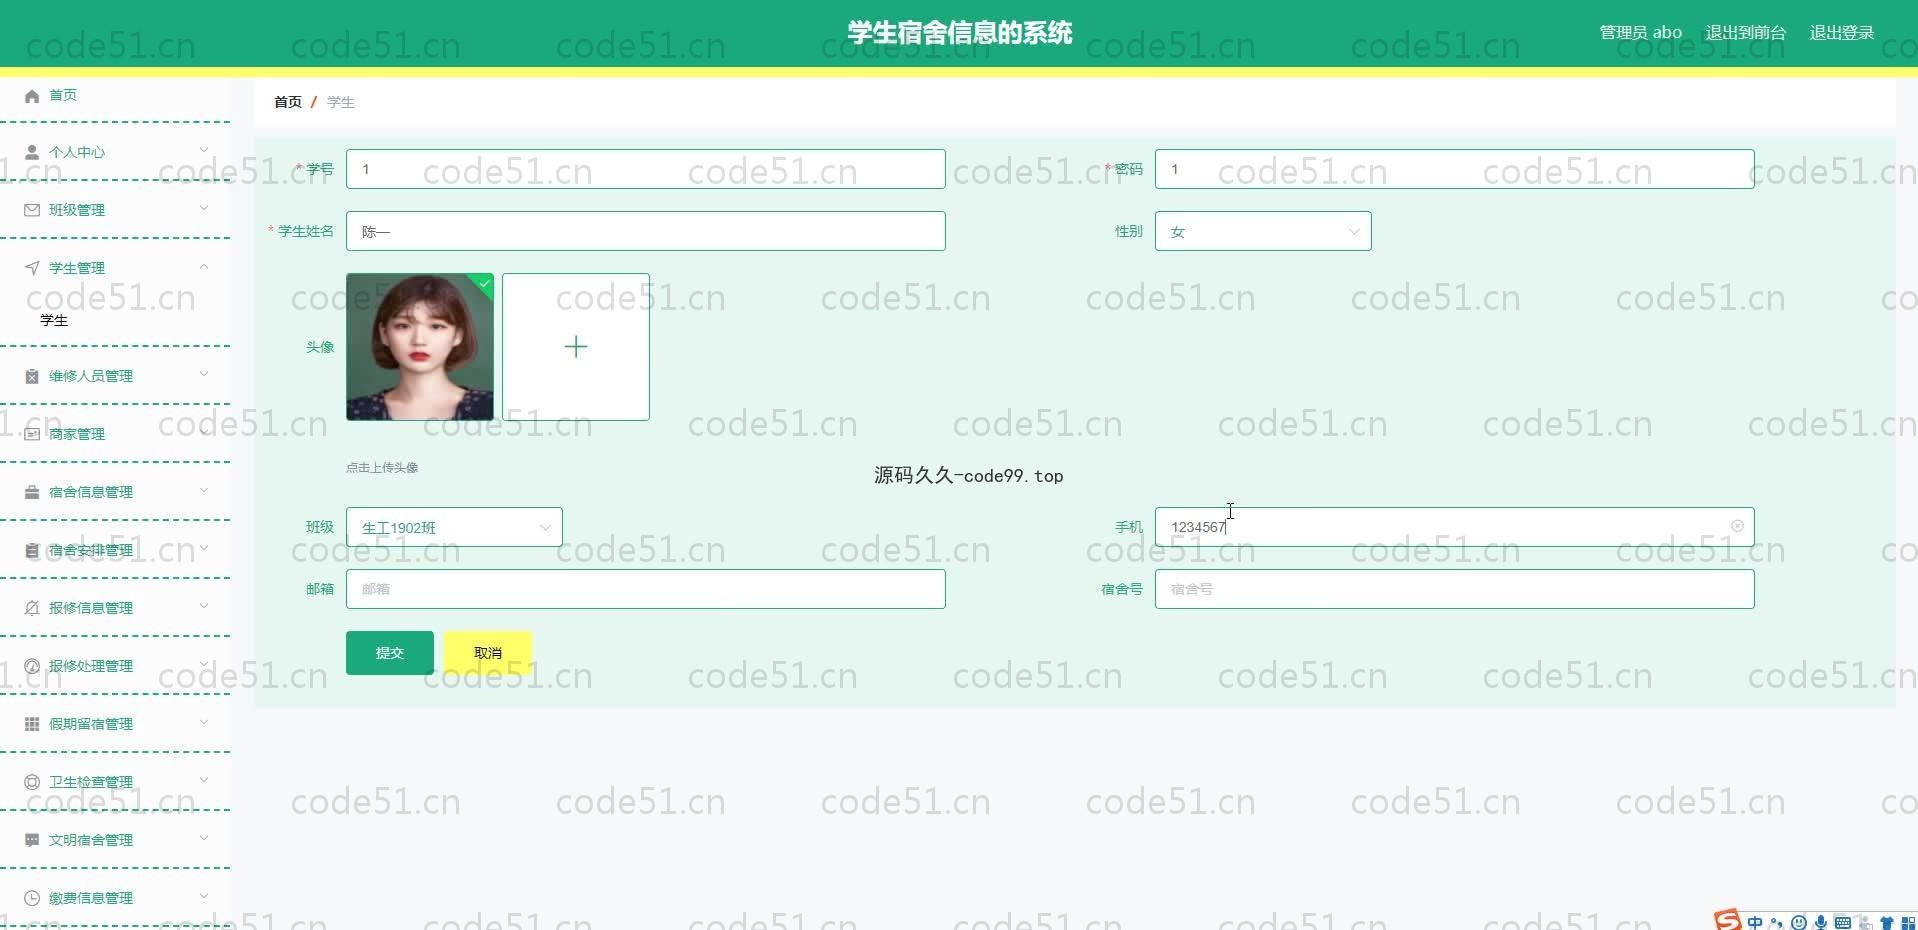Screen dimensions: 1918x930
Task: Click the lifebuoy icon for 卫生检查管理
Action: click(32, 782)
